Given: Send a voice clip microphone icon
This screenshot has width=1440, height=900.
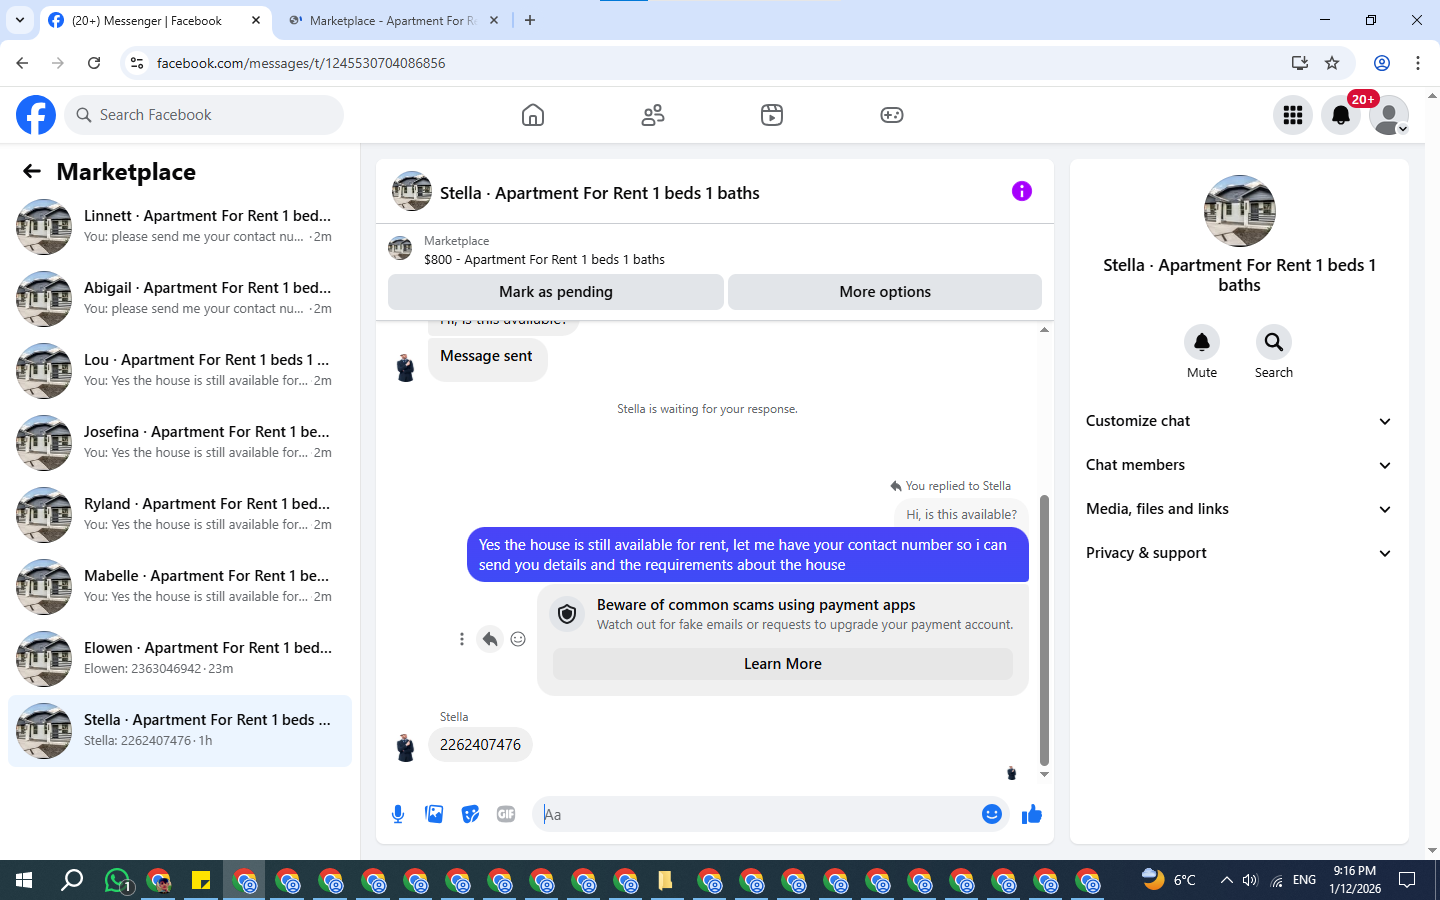Looking at the screenshot, I should coord(398,814).
